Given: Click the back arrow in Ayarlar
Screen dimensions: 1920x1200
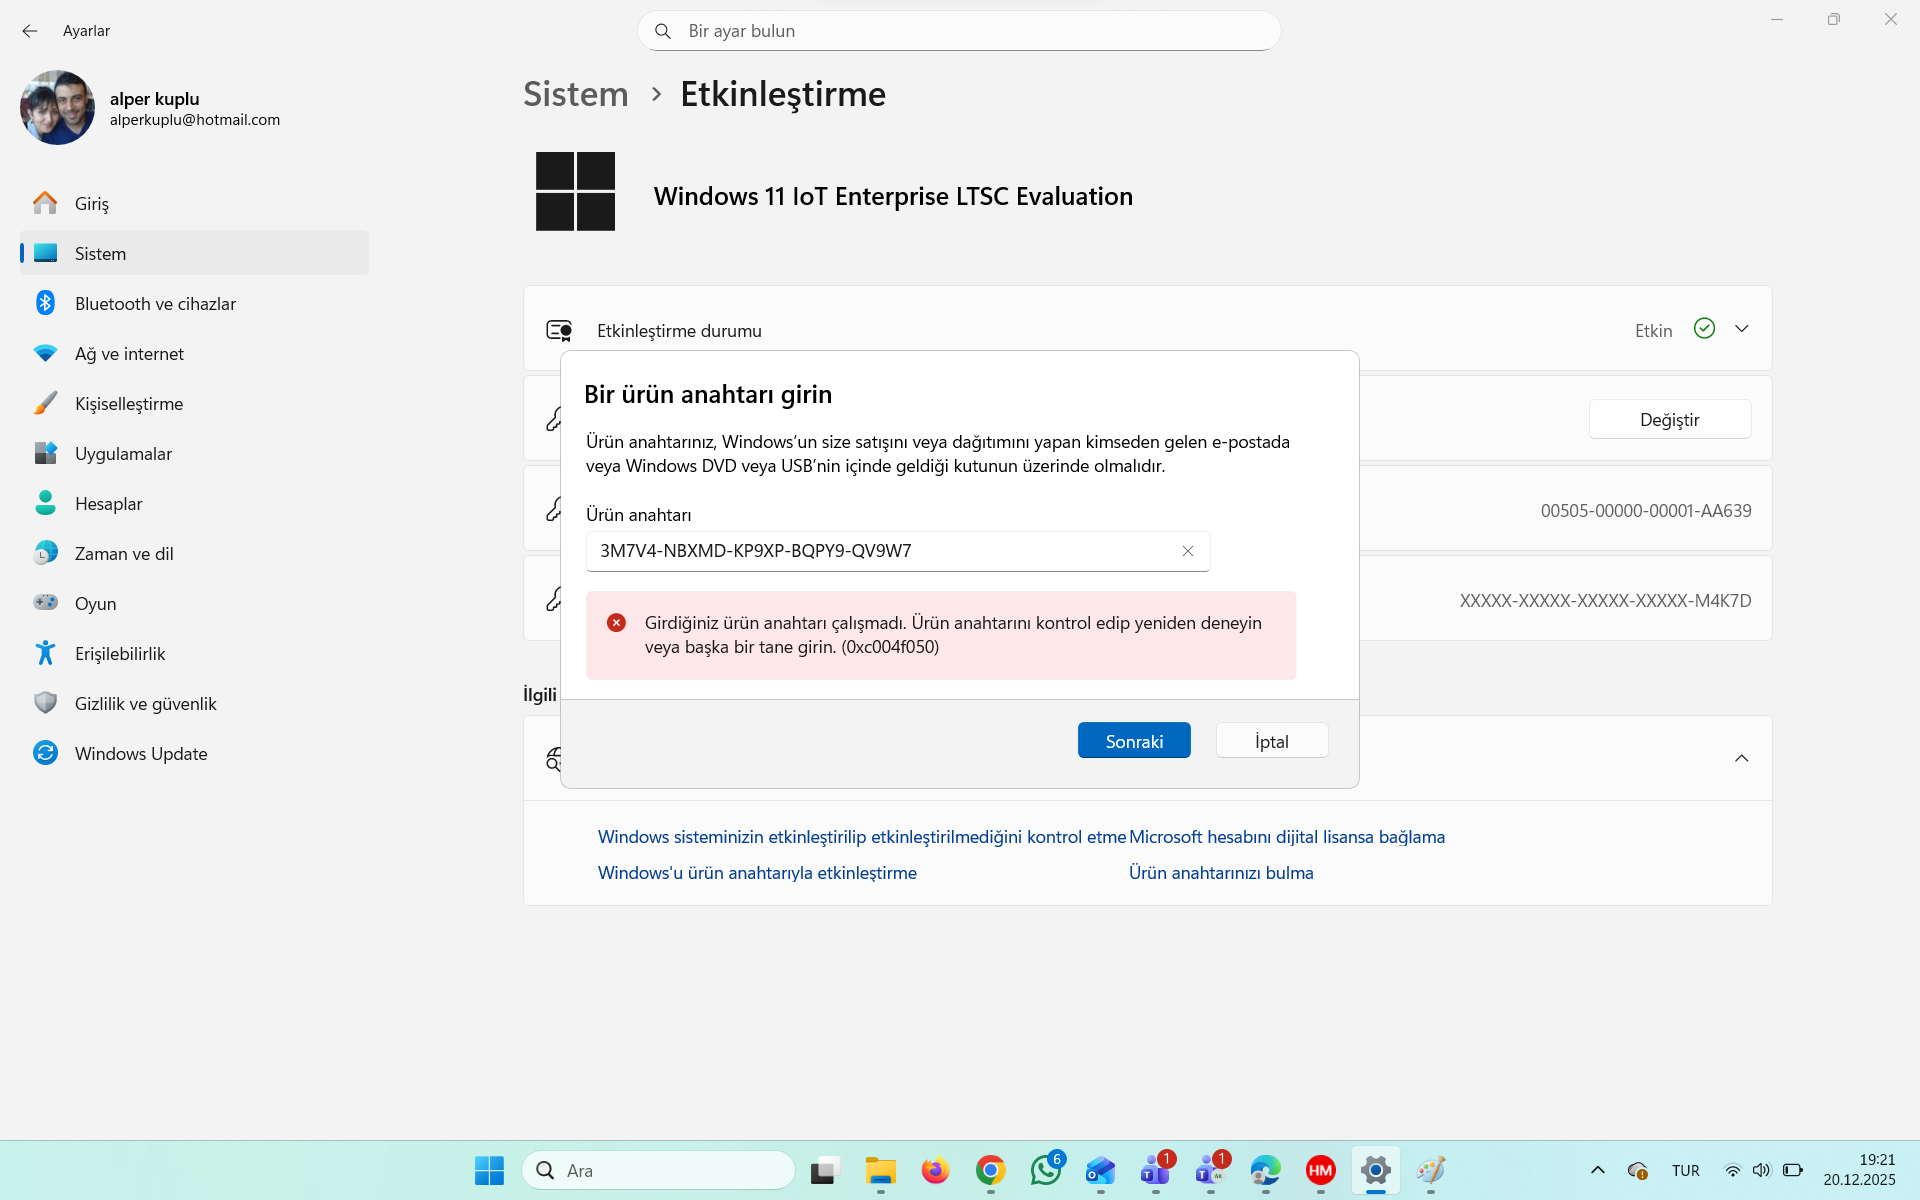Looking at the screenshot, I should point(30,31).
